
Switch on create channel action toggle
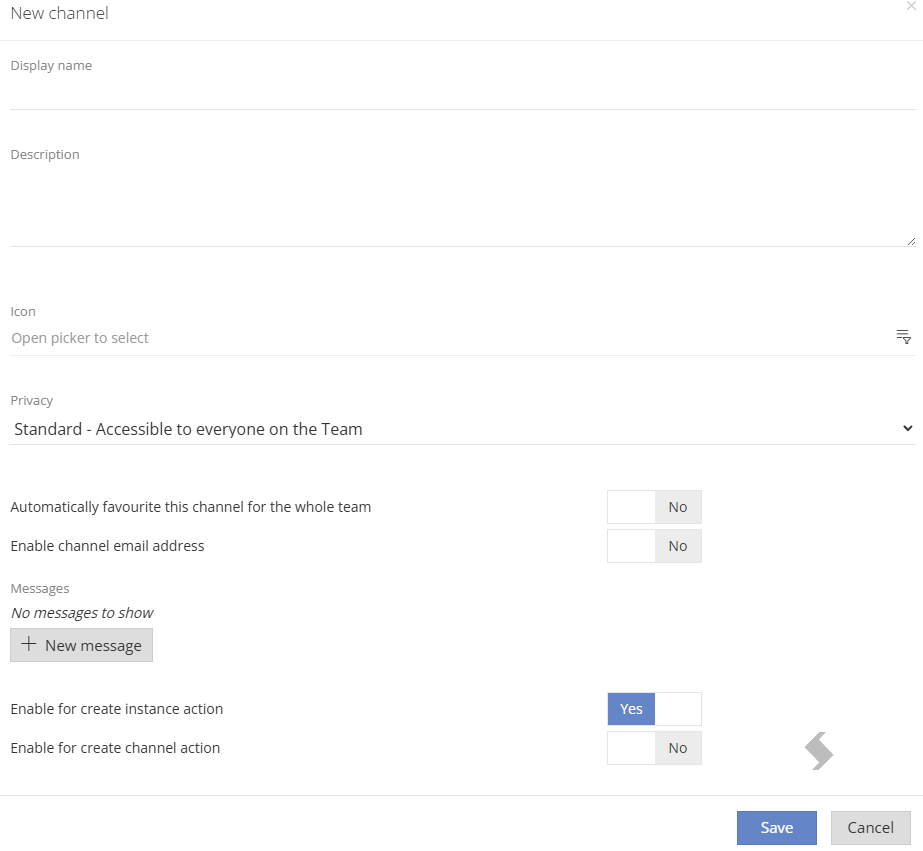(654, 748)
